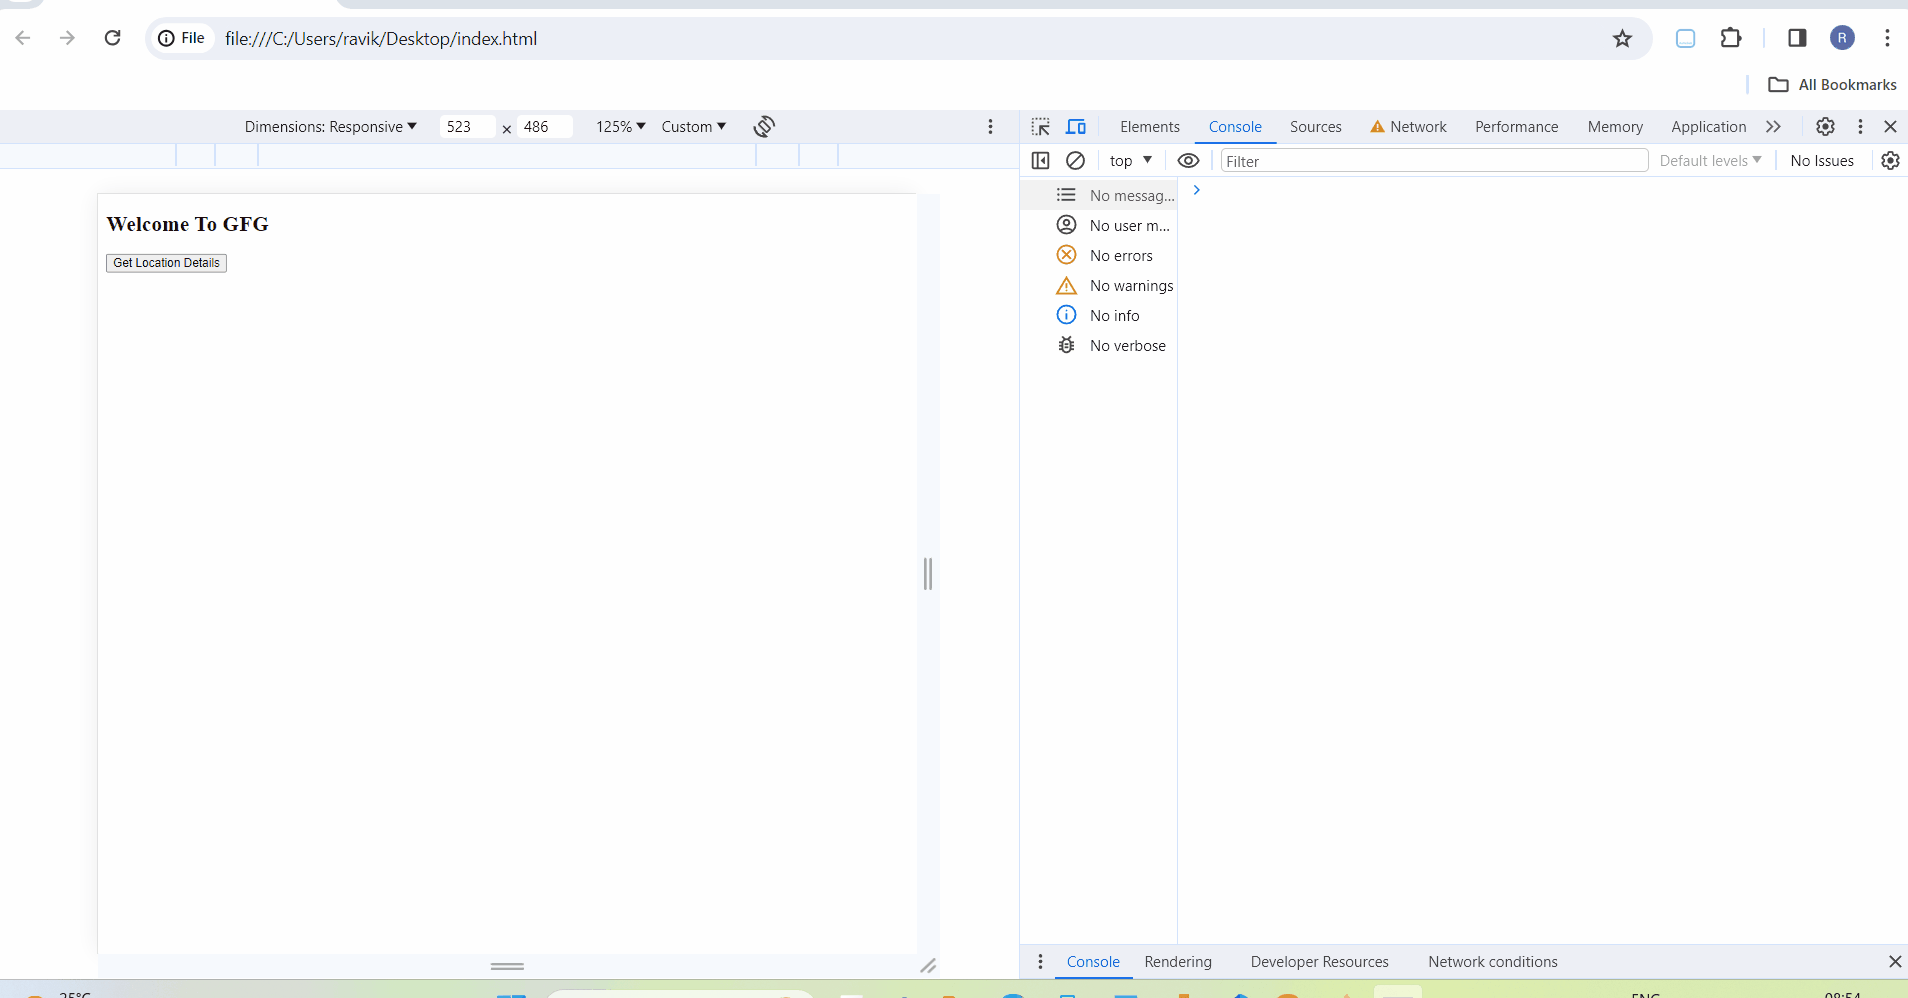Click the right-edge viewport resize handle
The image size is (1908, 998).
coord(928,574)
